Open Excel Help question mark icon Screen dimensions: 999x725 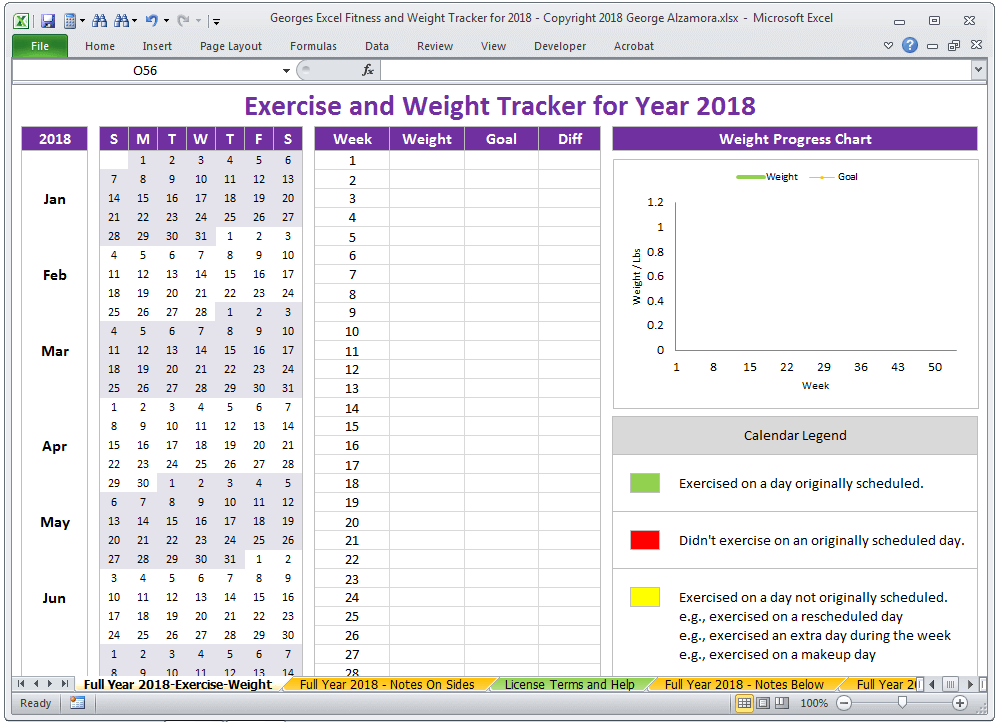pyautogui.click(x=910, y=45)
